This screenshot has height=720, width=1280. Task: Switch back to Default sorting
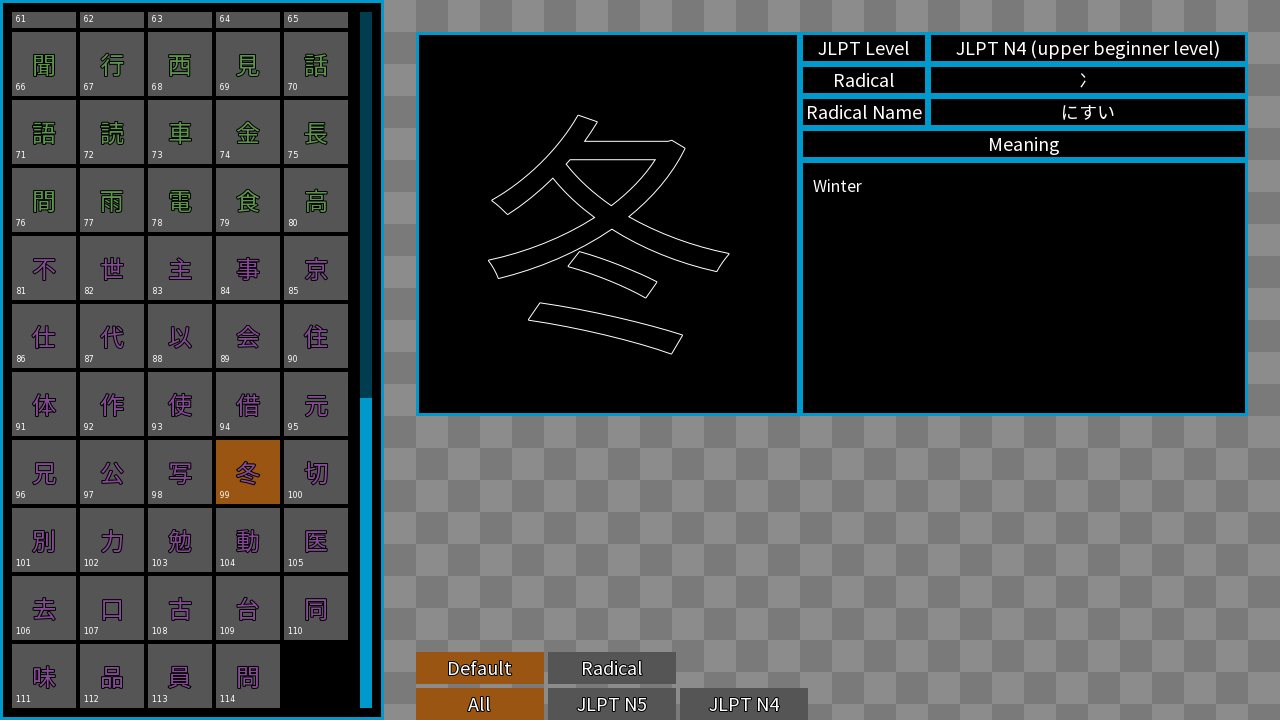[480, 668]
